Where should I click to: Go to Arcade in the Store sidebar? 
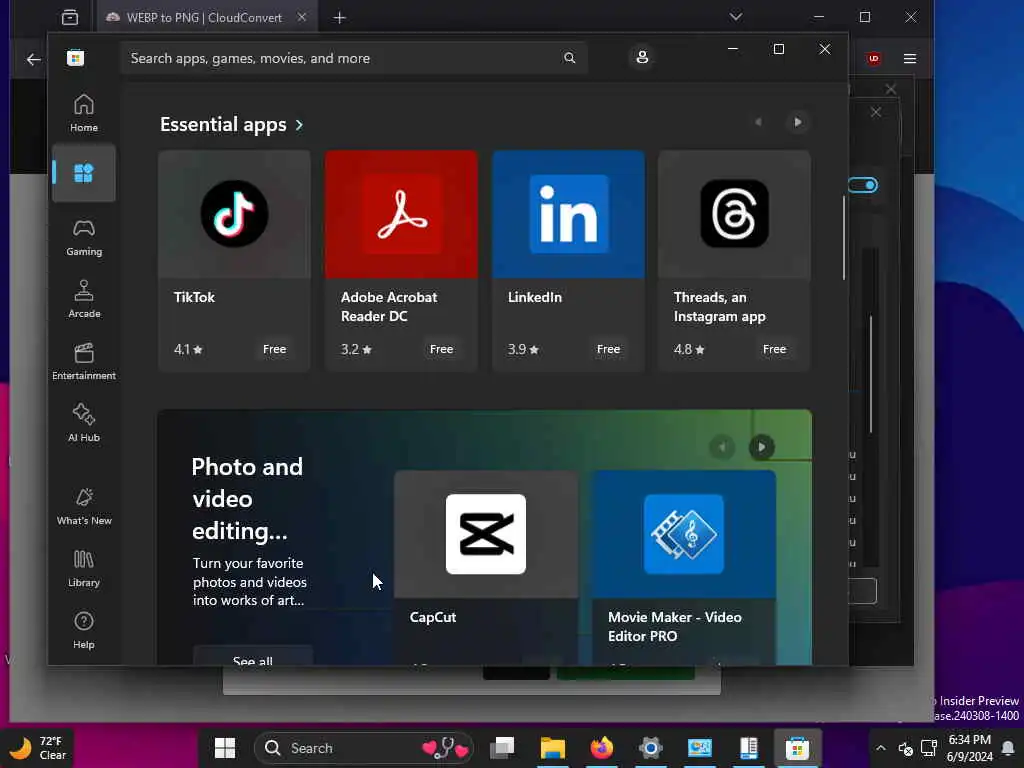84,299
